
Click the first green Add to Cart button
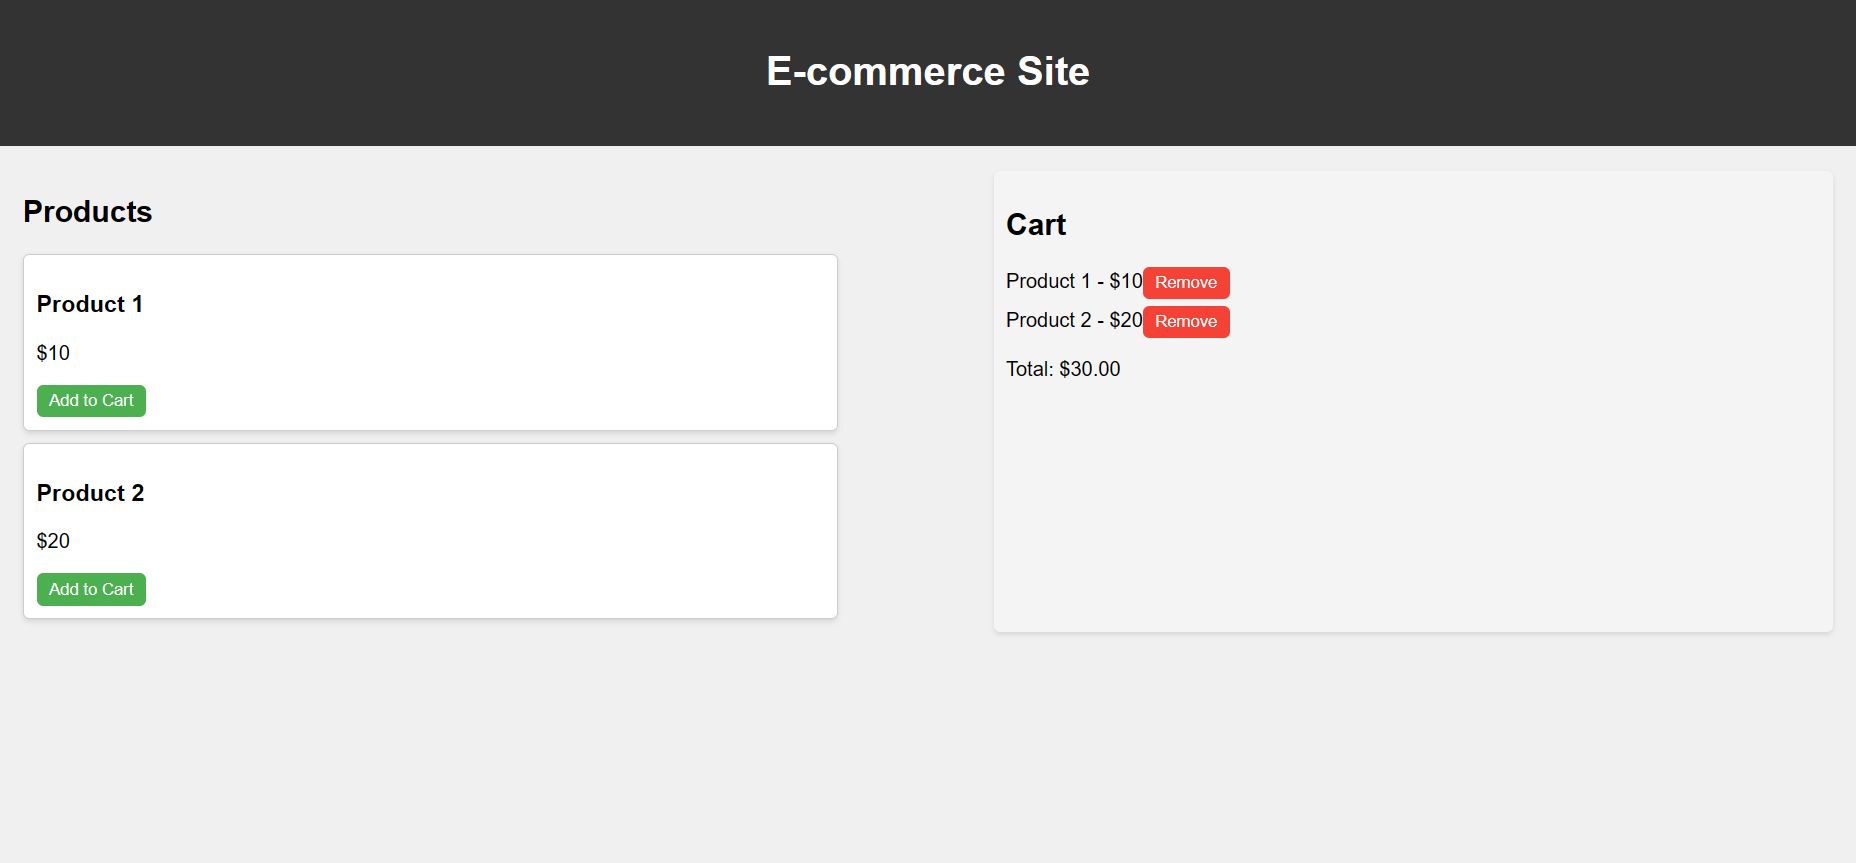click(91, 400)
